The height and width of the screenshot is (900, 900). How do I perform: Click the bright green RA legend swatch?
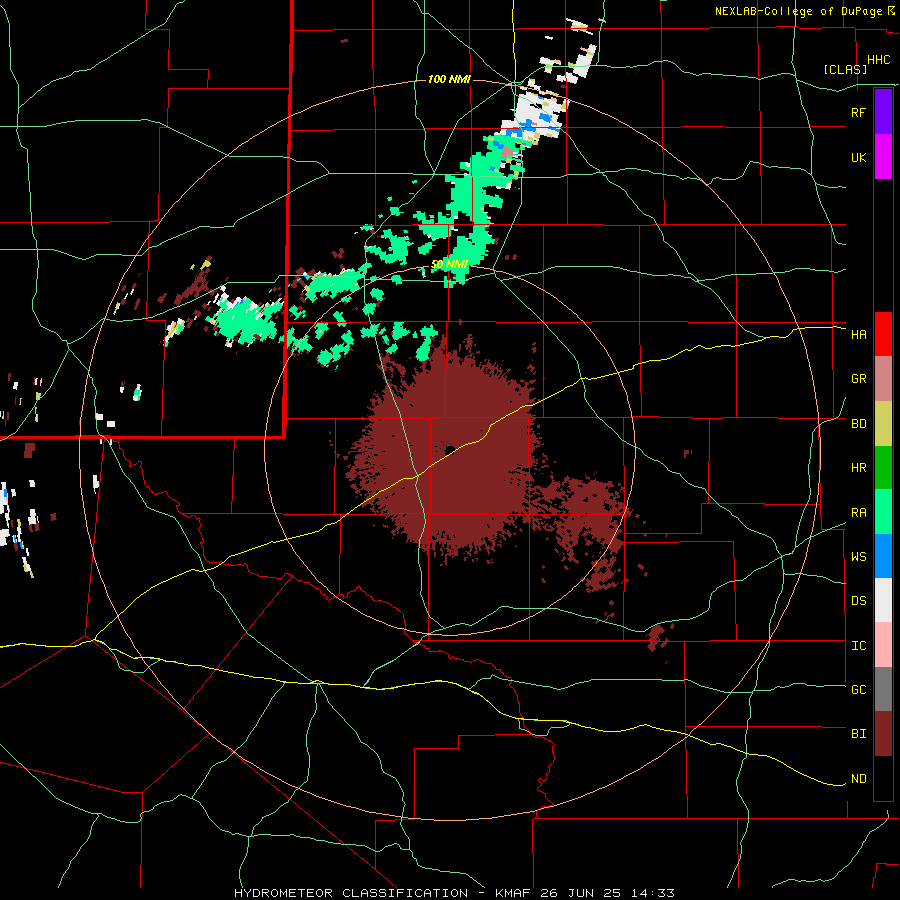click(883, 512)
